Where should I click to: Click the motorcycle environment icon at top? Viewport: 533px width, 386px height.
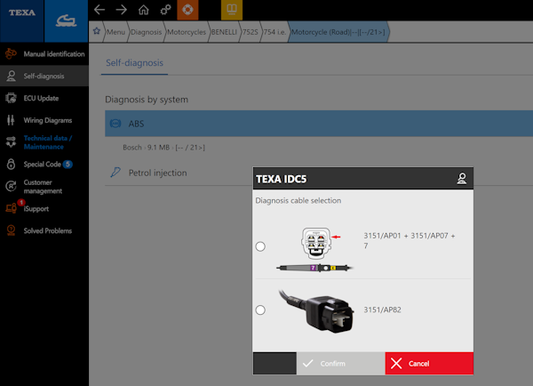pyautogui.click(x=66, y=21)
